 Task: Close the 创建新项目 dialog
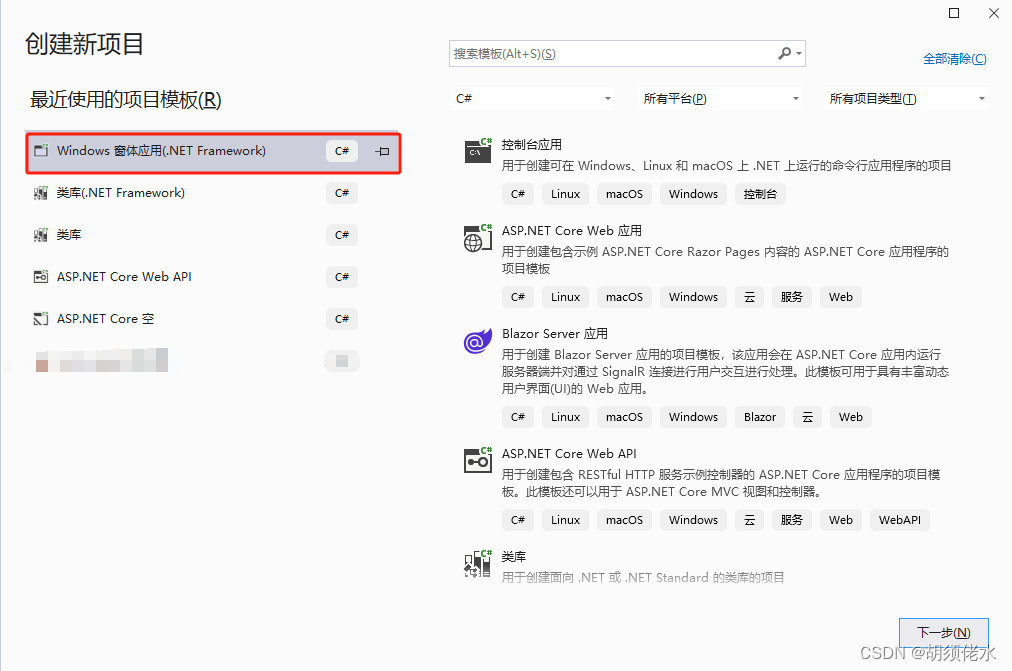tap(994, 13)
